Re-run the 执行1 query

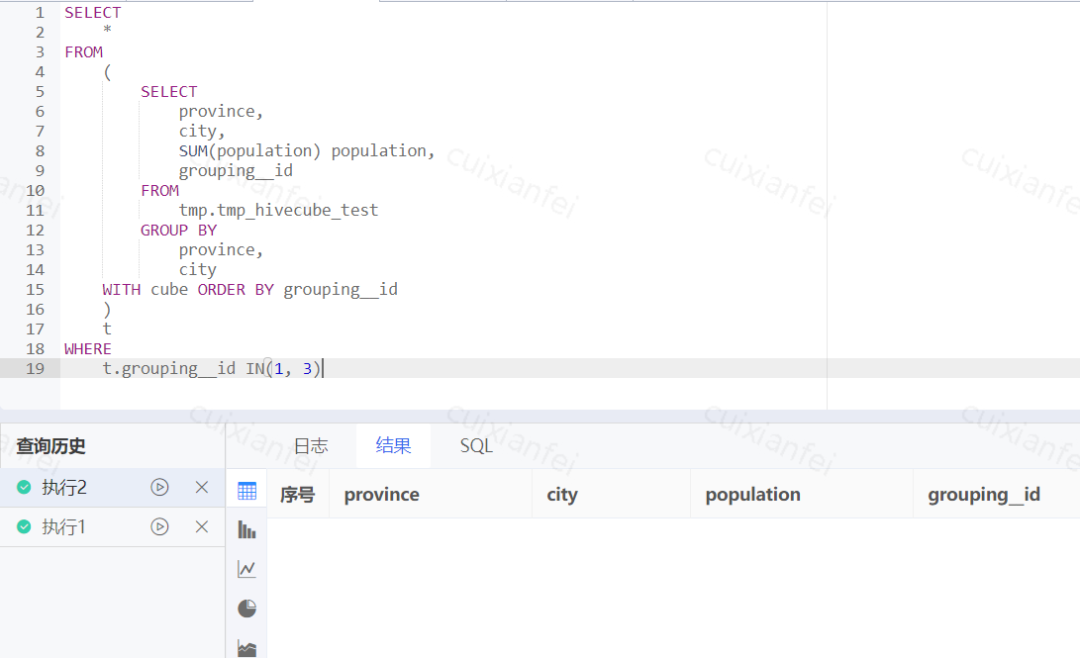pyautogui.click(x=159, y=527)
